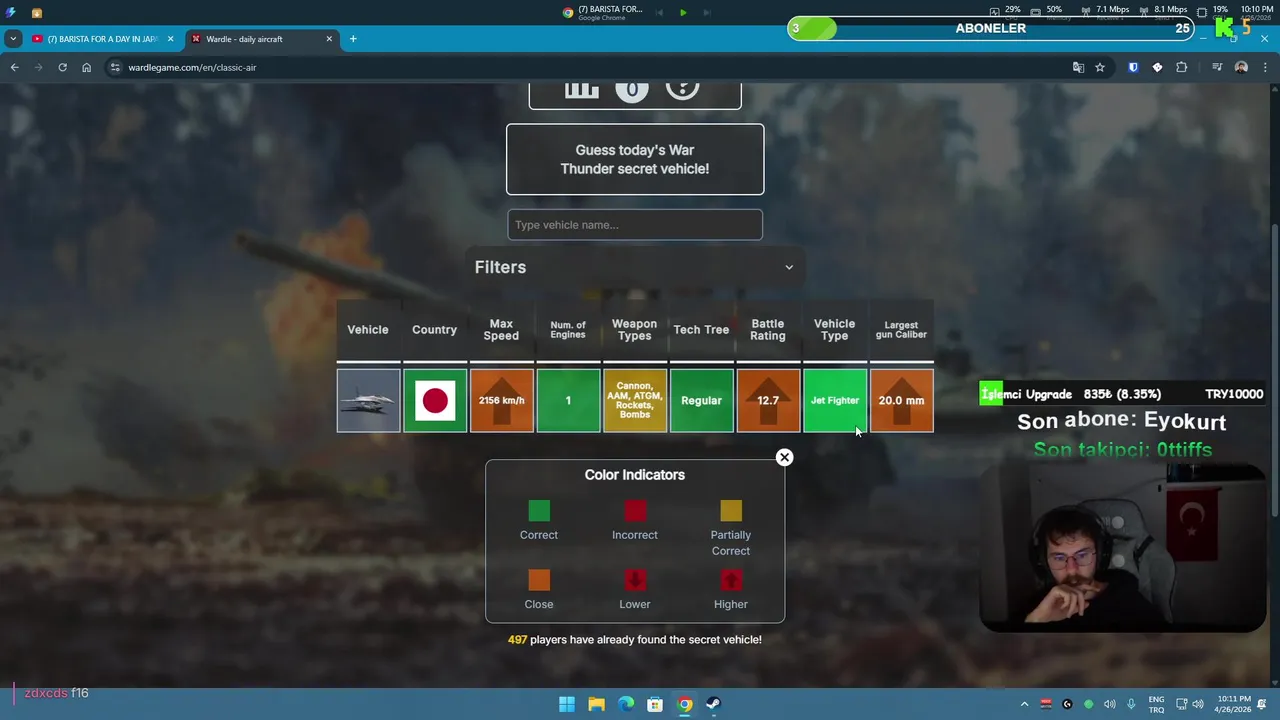
Task: Open the statistics bar chart icon
Action: (x=581, y=89)
